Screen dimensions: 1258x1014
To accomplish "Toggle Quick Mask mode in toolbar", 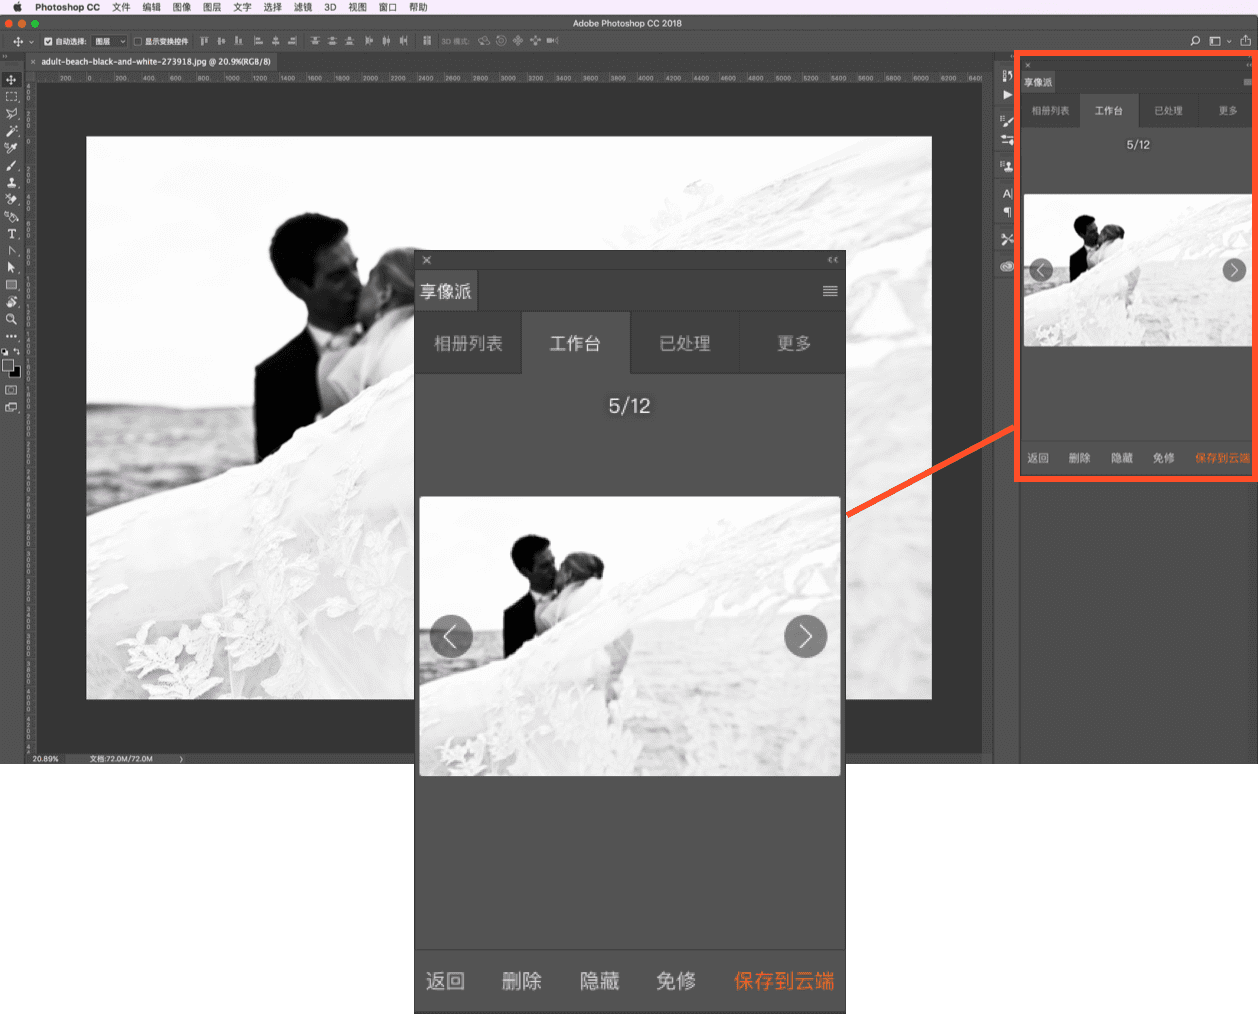I will pyautogui.click(x=11, y=390).
